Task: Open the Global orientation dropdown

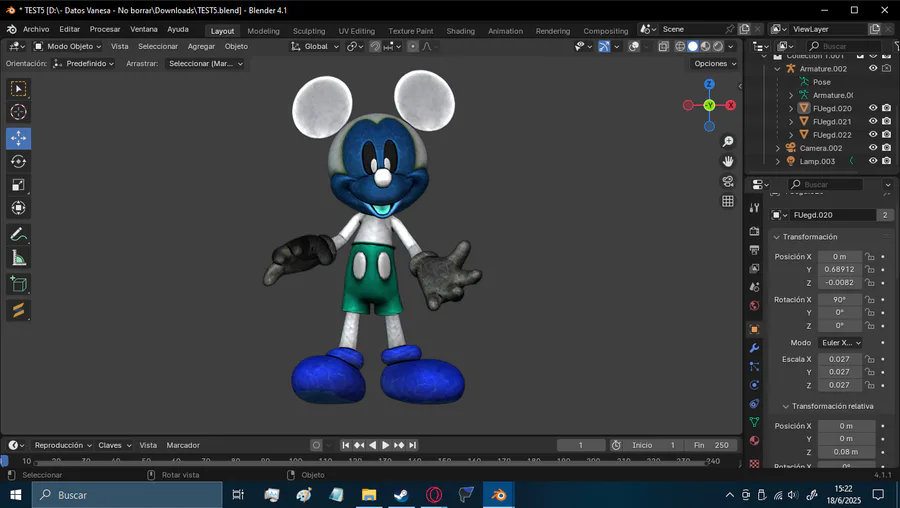Action: (315, 46)
